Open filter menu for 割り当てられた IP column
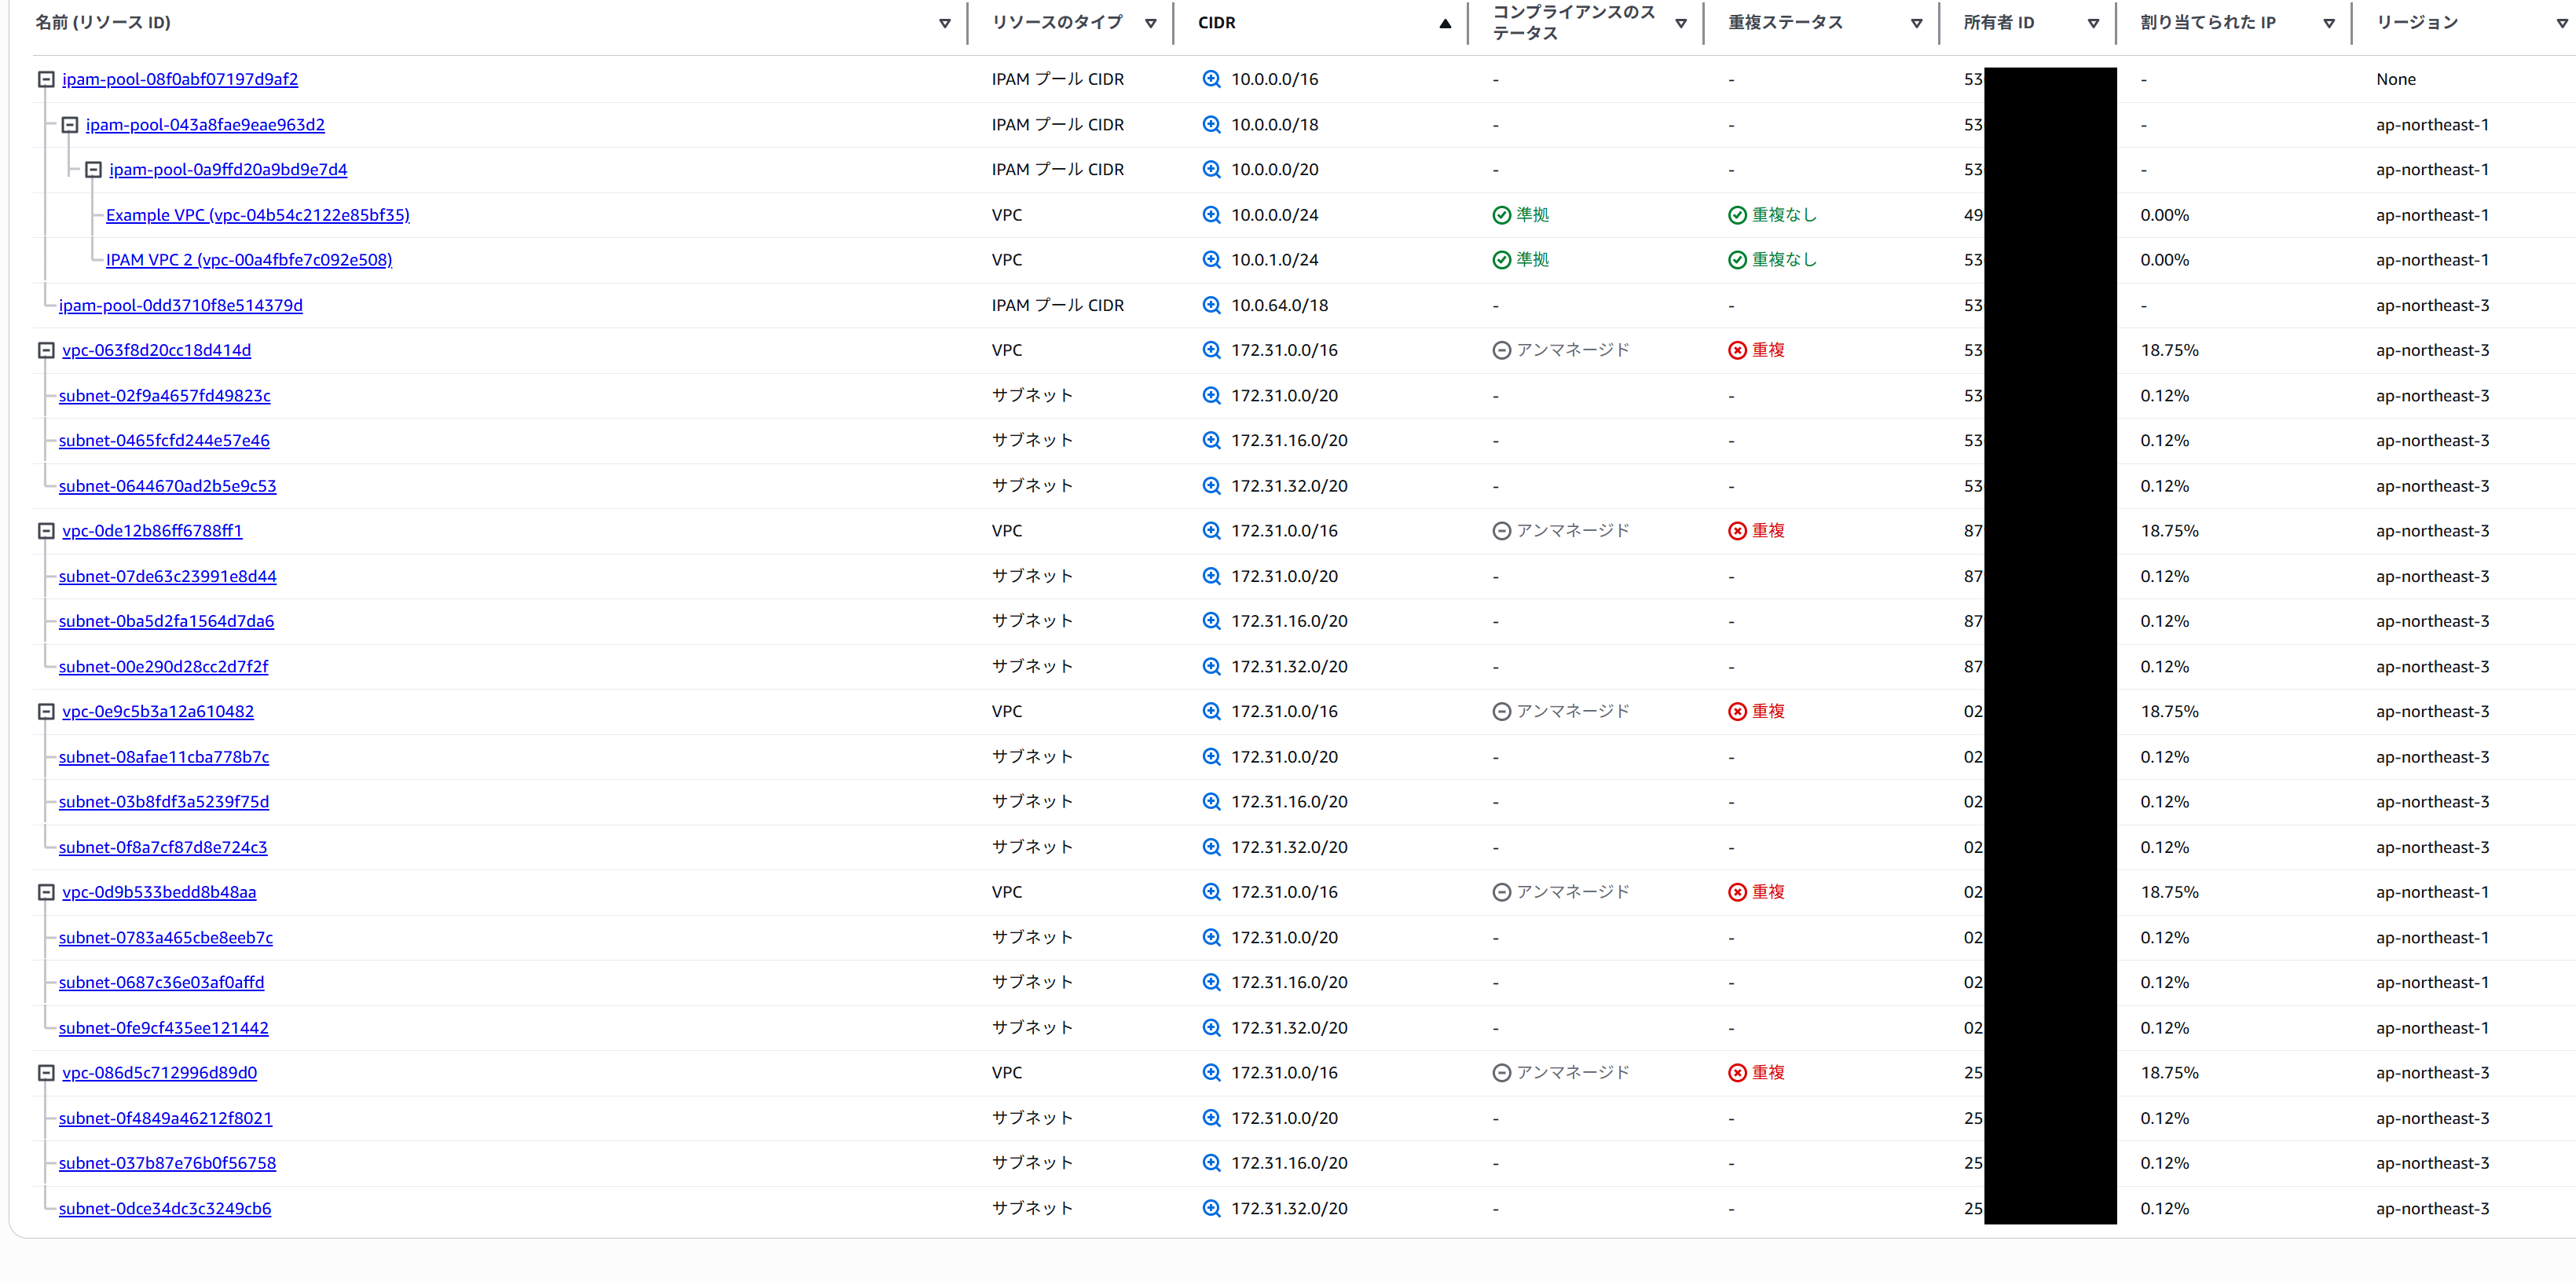The image size is (2576, 1281). click(x=2329, y=23)
